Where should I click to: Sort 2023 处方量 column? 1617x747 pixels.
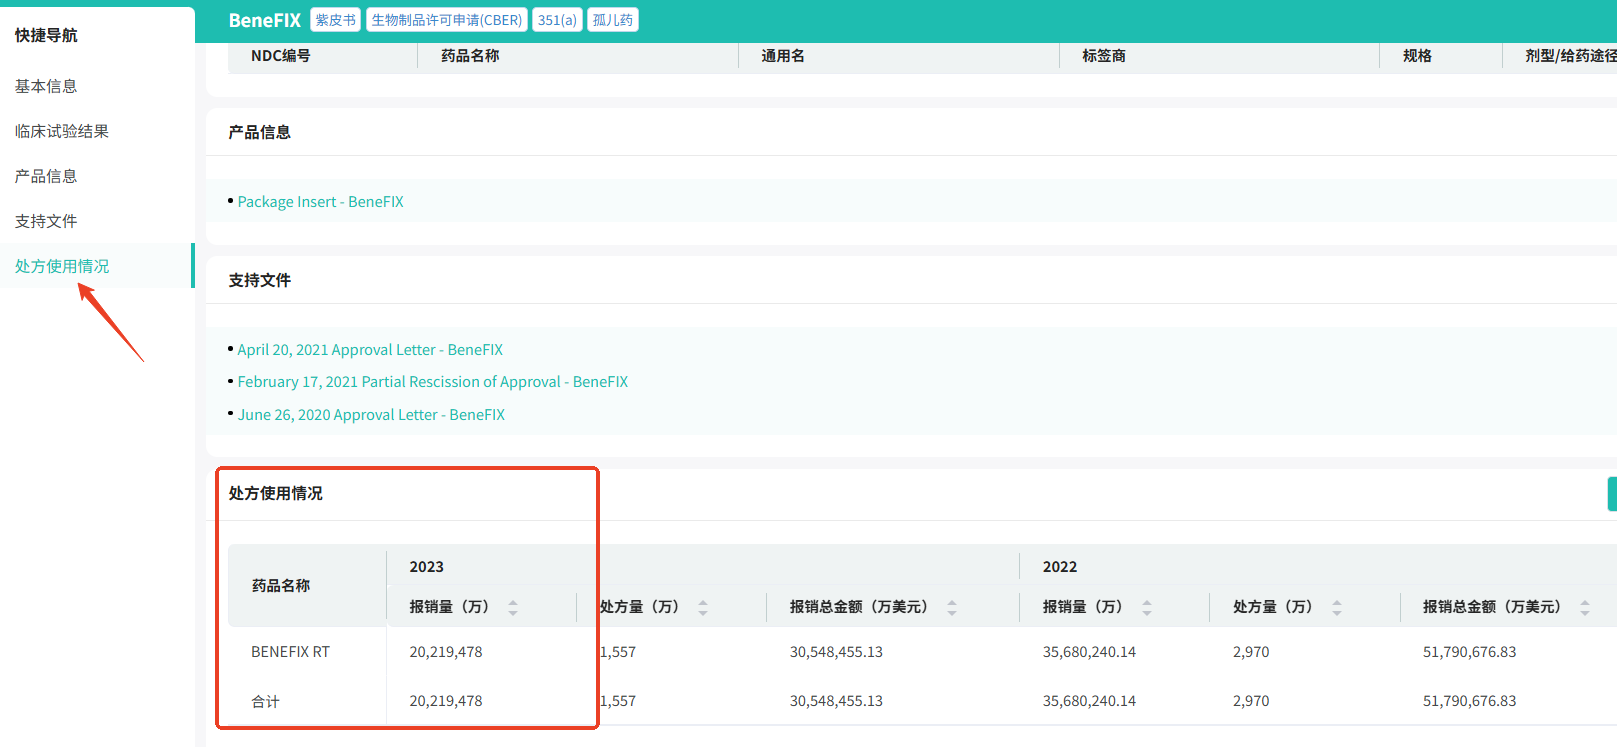(x=703, y=607)
